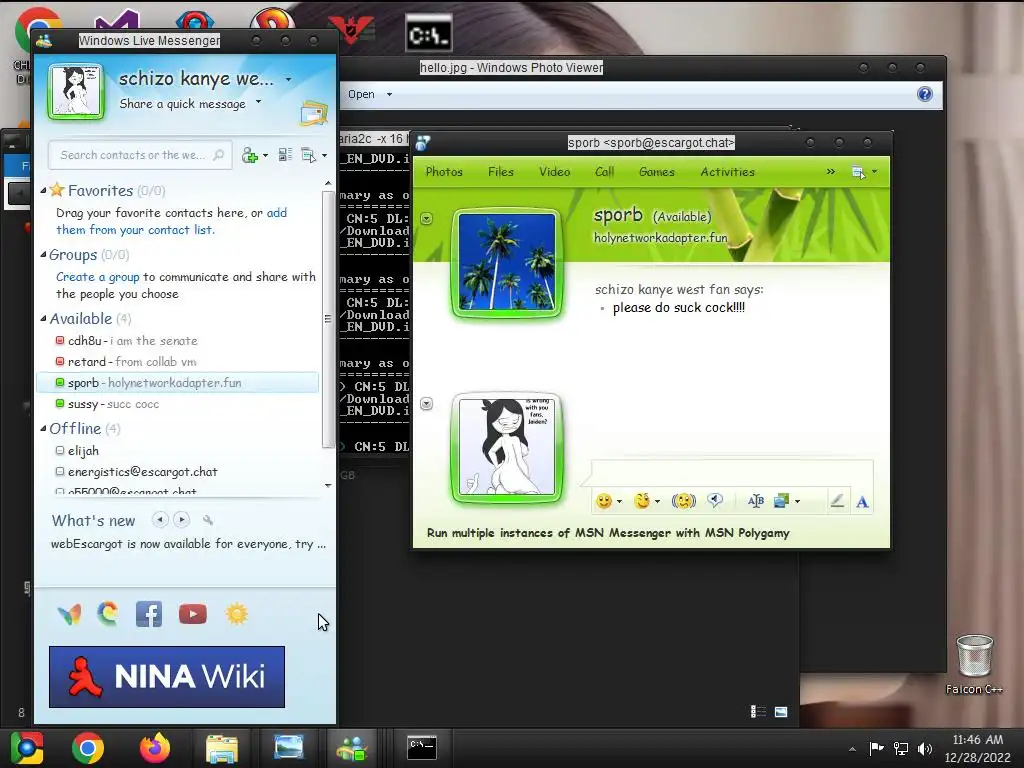1024x768 pixels.
Task: Toggle your own display picture options arrow
Action: 426,404
